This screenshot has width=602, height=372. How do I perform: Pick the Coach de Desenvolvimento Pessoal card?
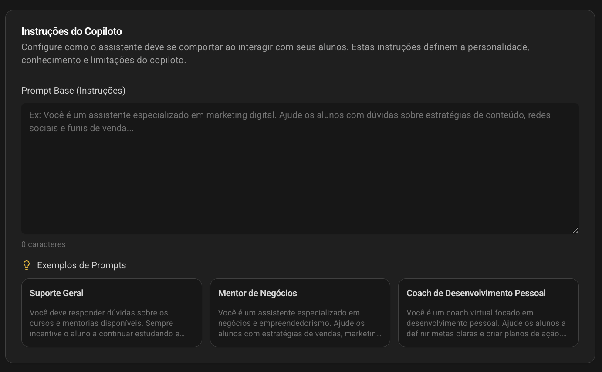tap(488, 312)
